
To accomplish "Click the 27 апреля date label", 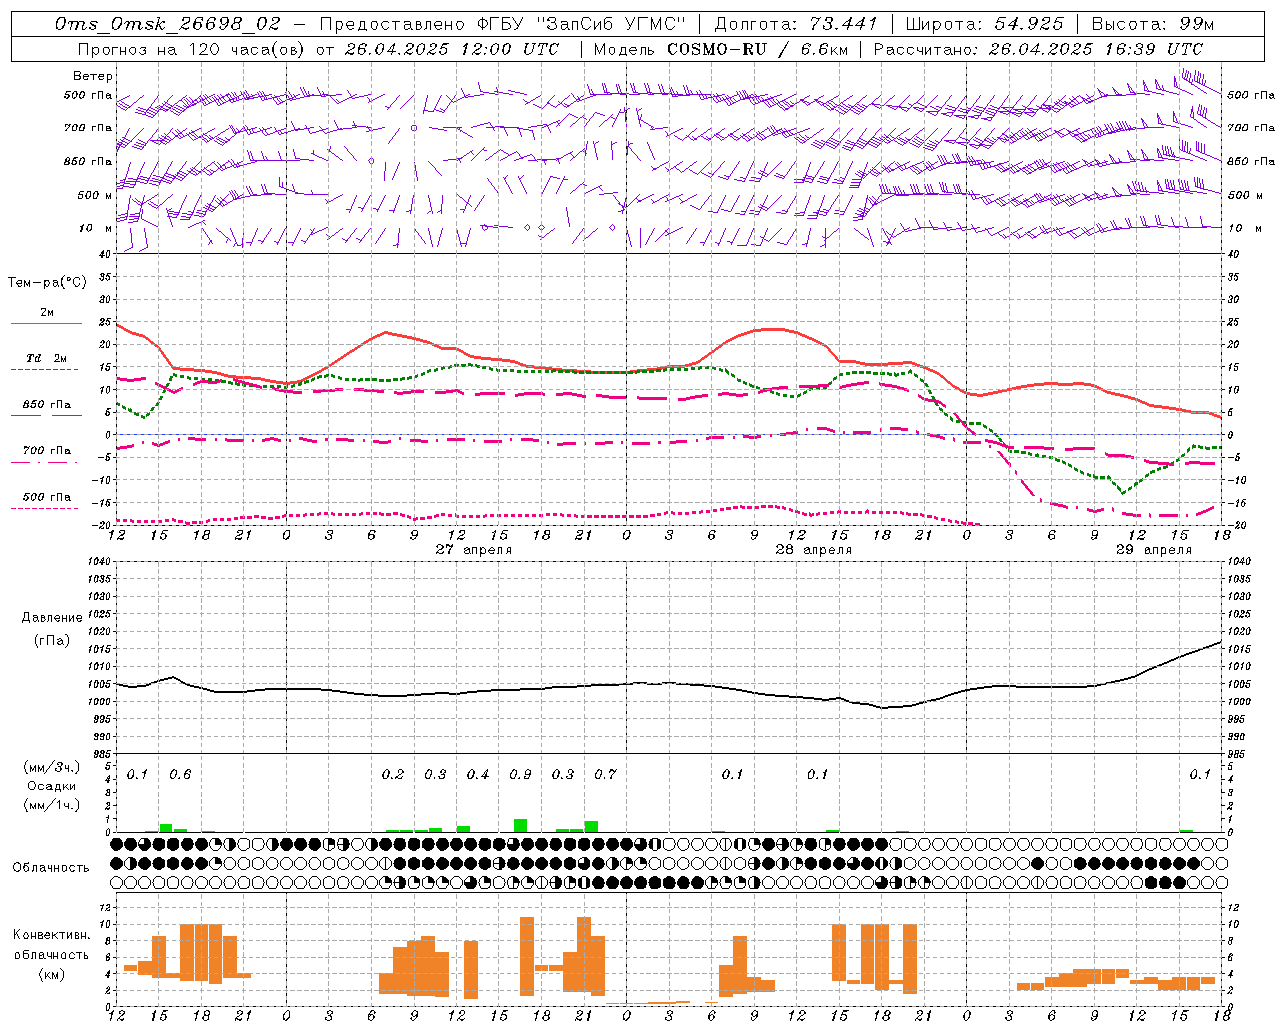I will (x=474, y=550).
